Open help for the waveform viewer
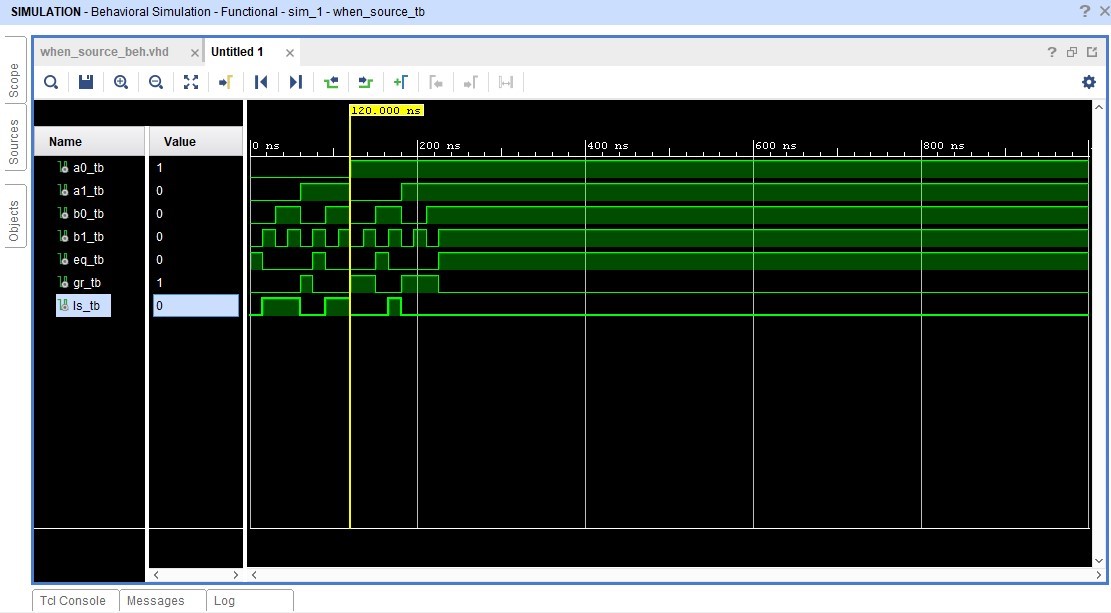 coord(1050,51)
